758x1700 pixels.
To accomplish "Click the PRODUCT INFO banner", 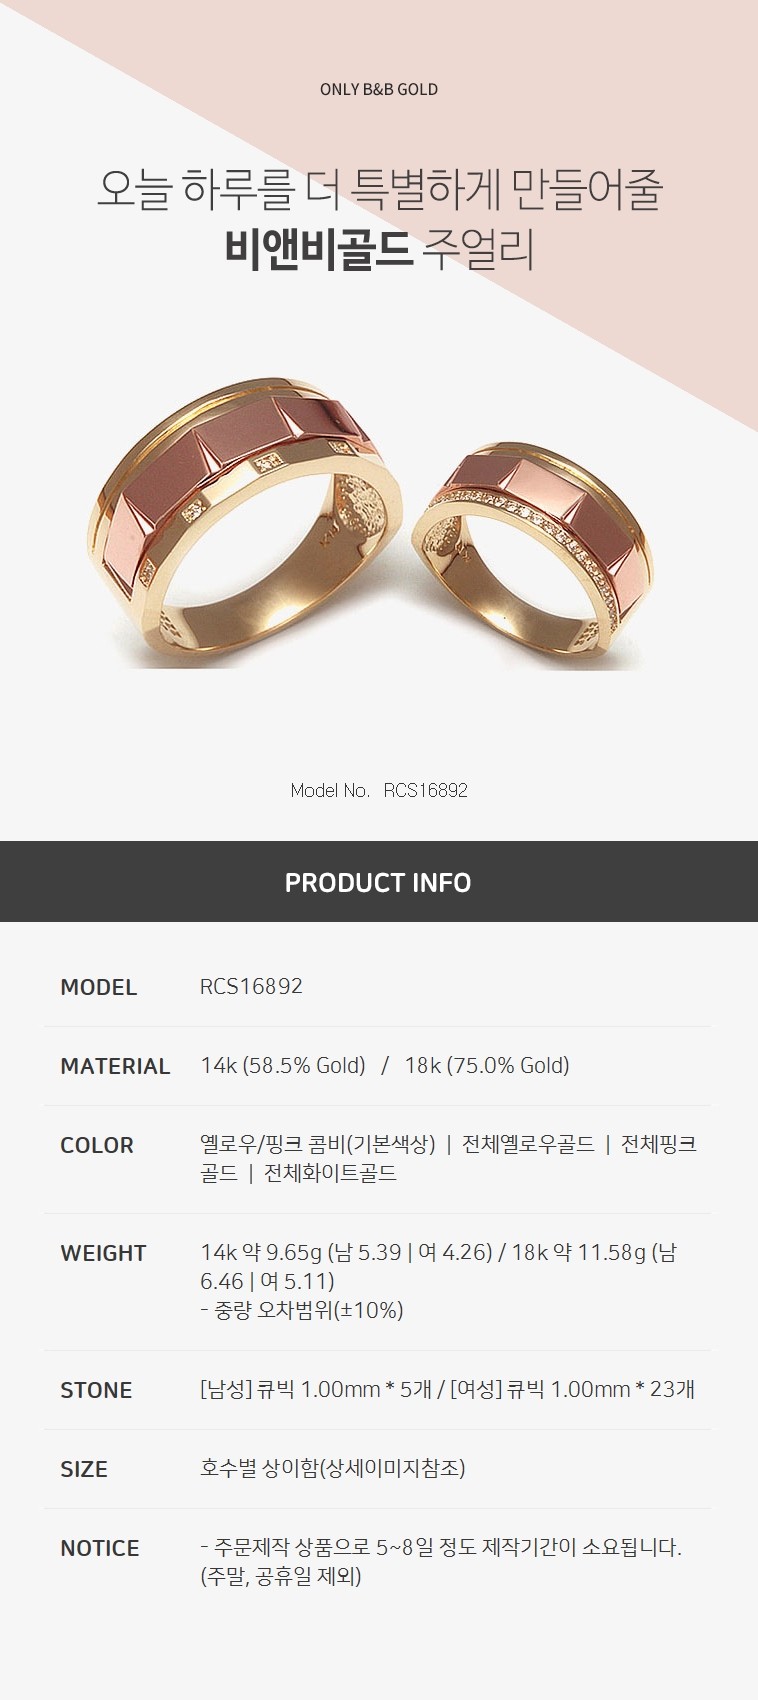I will pyautogui.click(x=379, y=881).
